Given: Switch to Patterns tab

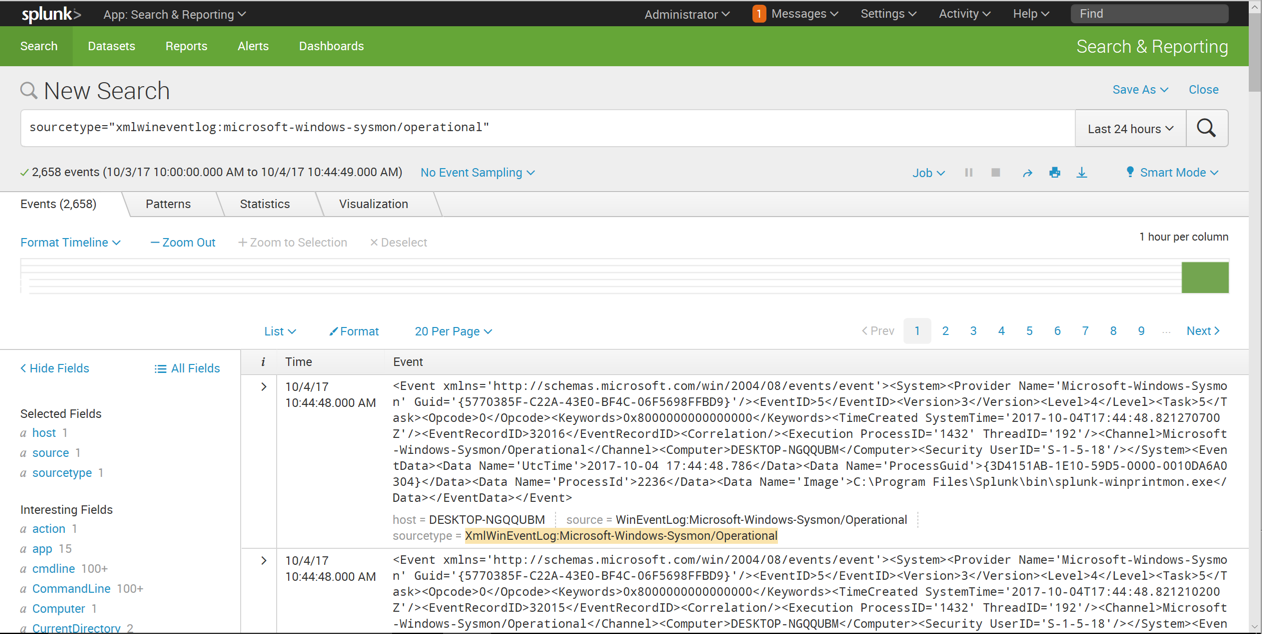Looking at the screenshot, I should (168, 204).
